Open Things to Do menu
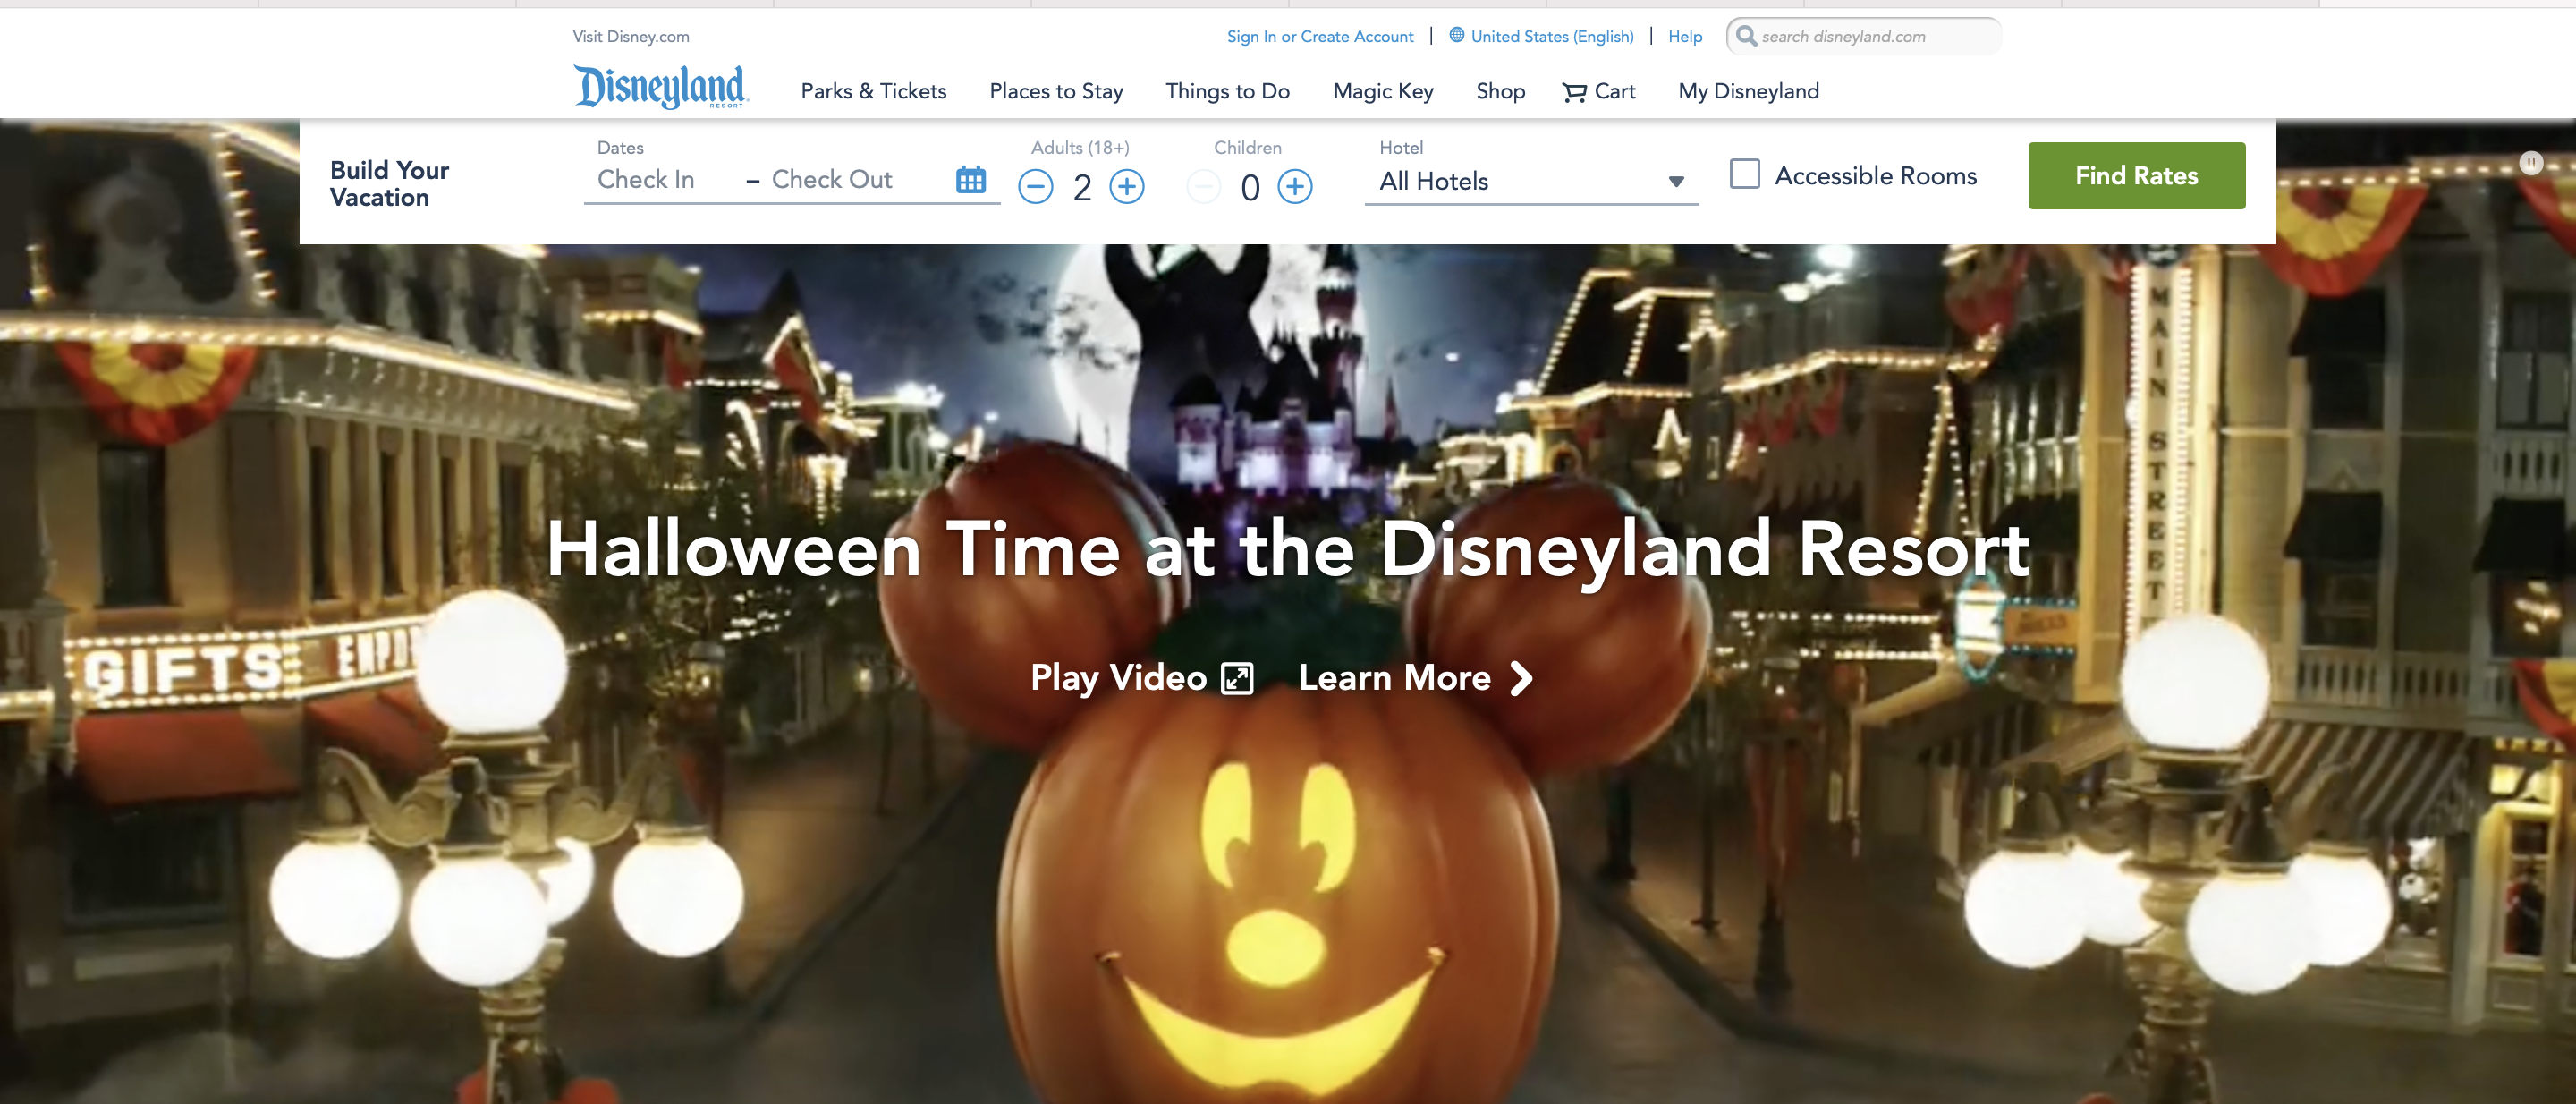Image resolution: width=2576 pixels, height=1104 pixels. [x=1227, y=91]
